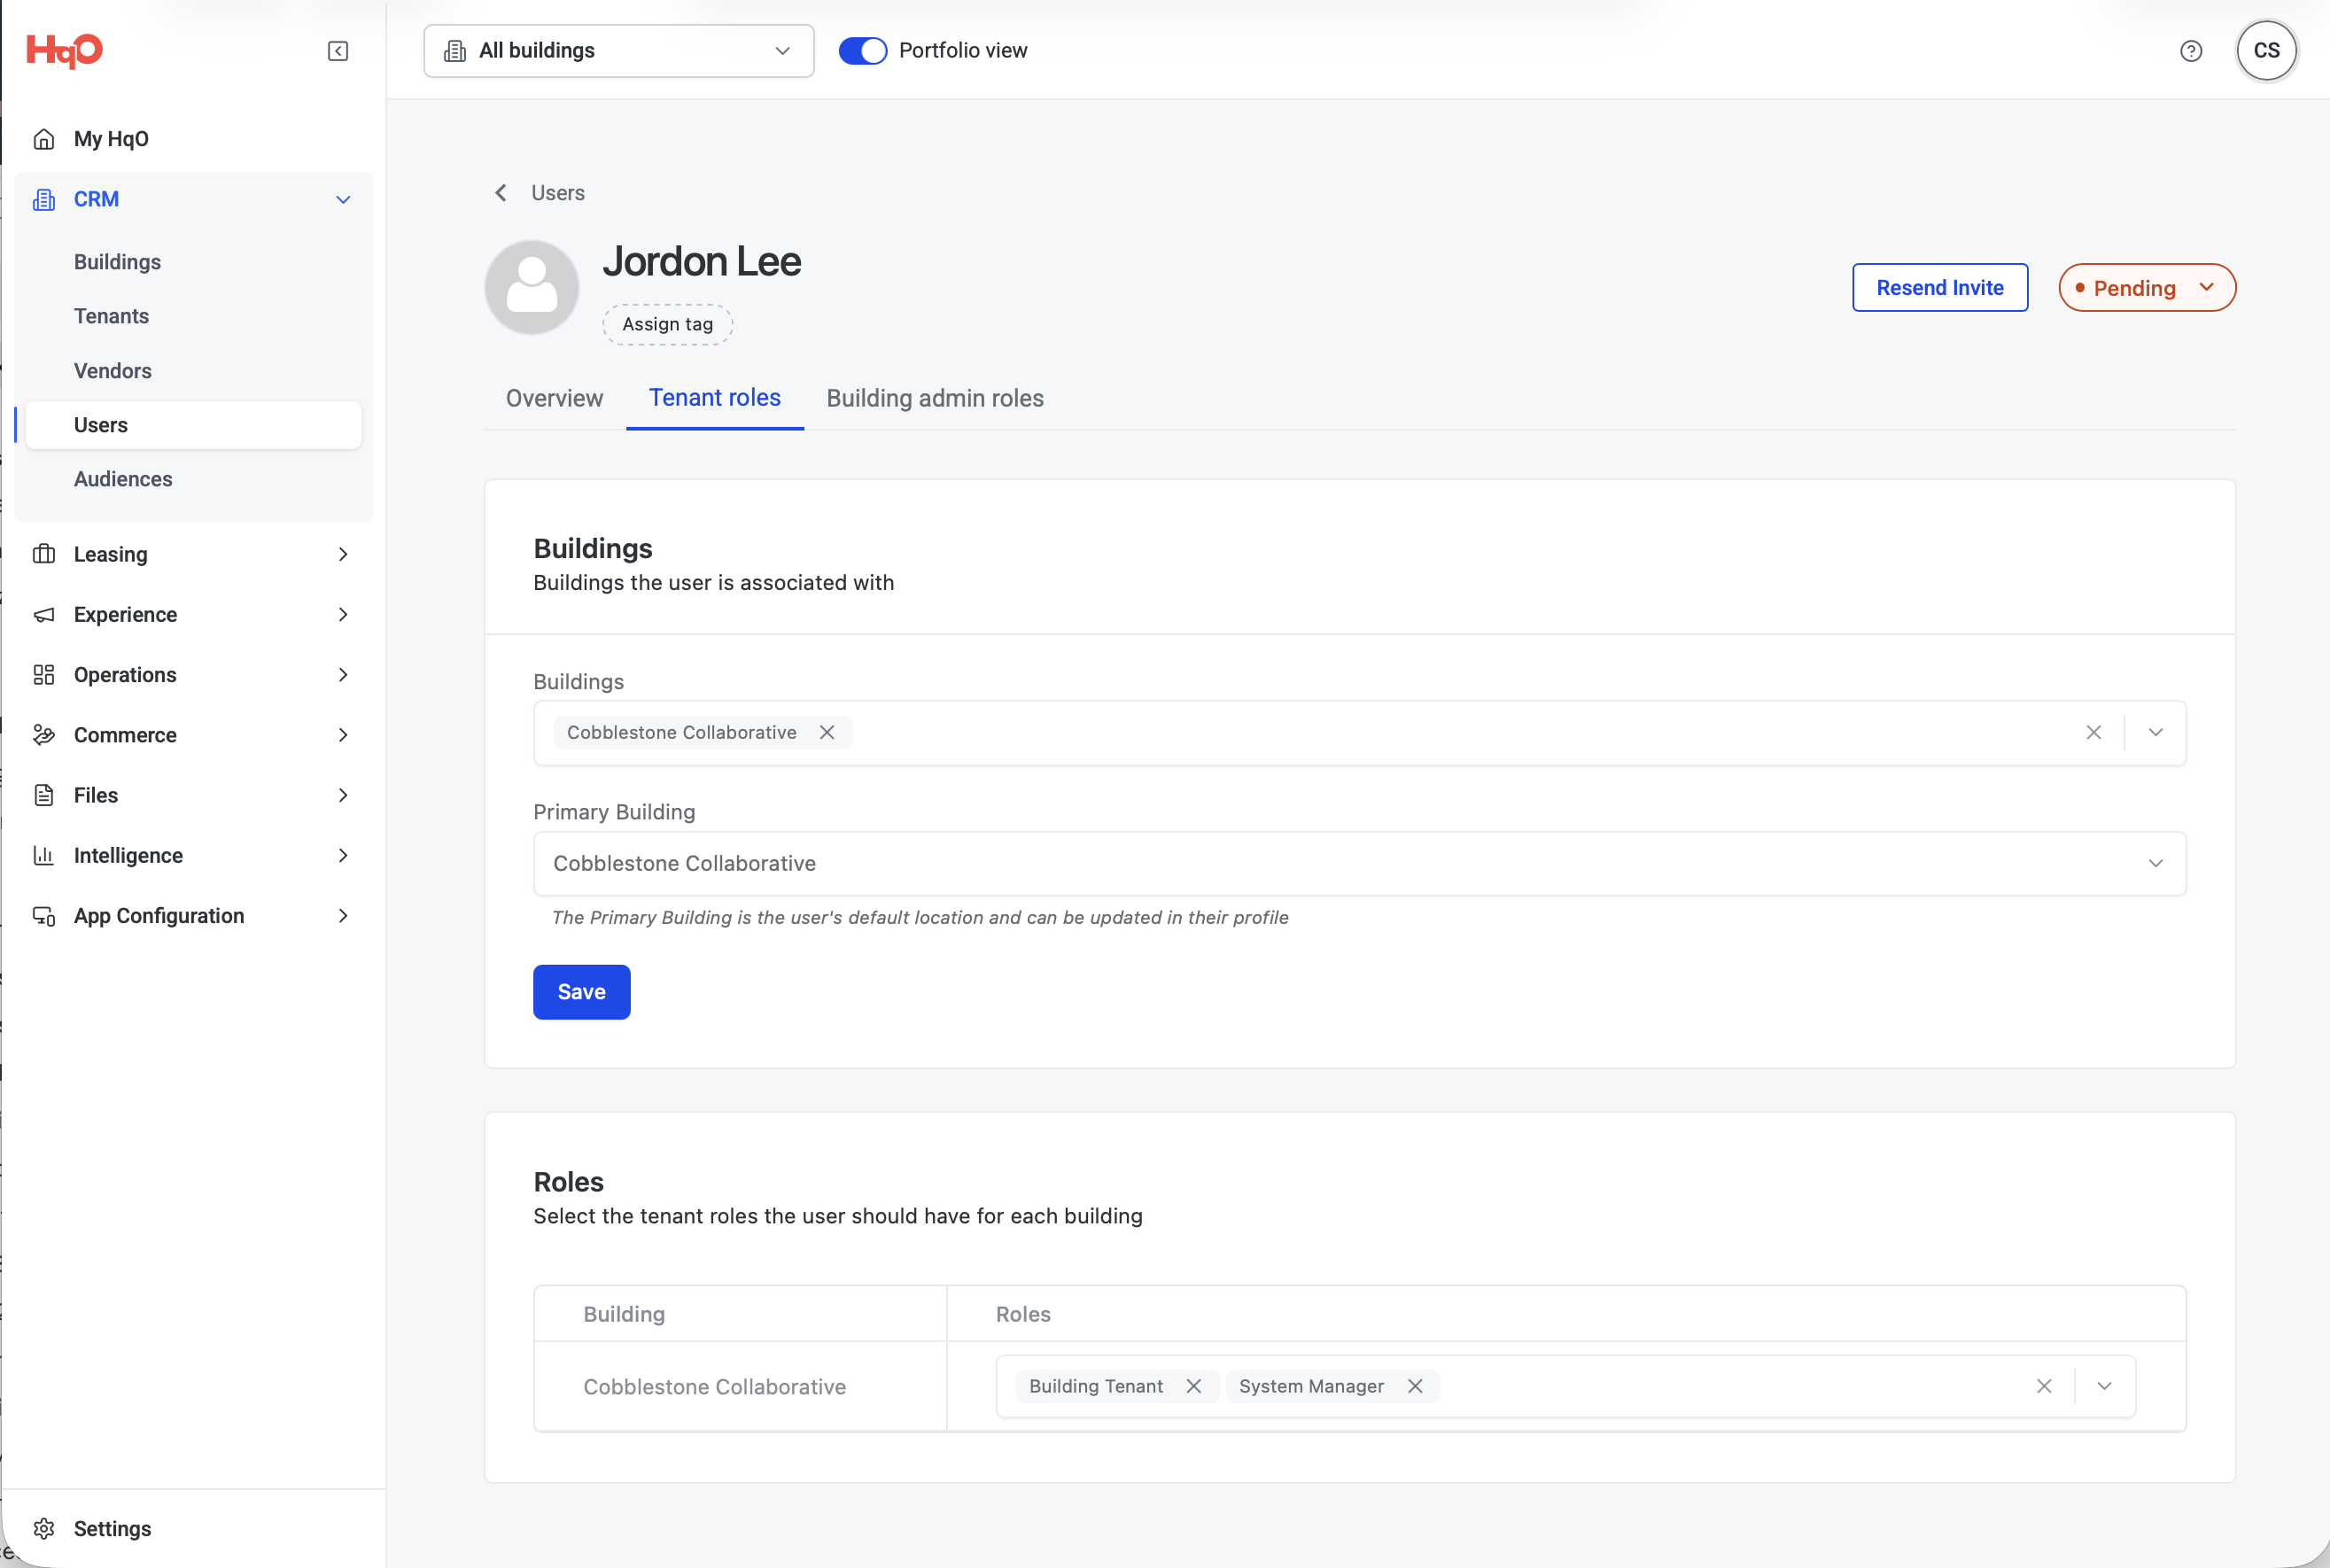
Task: Click the My HqO home icon
Action: [x=44, y=139]
